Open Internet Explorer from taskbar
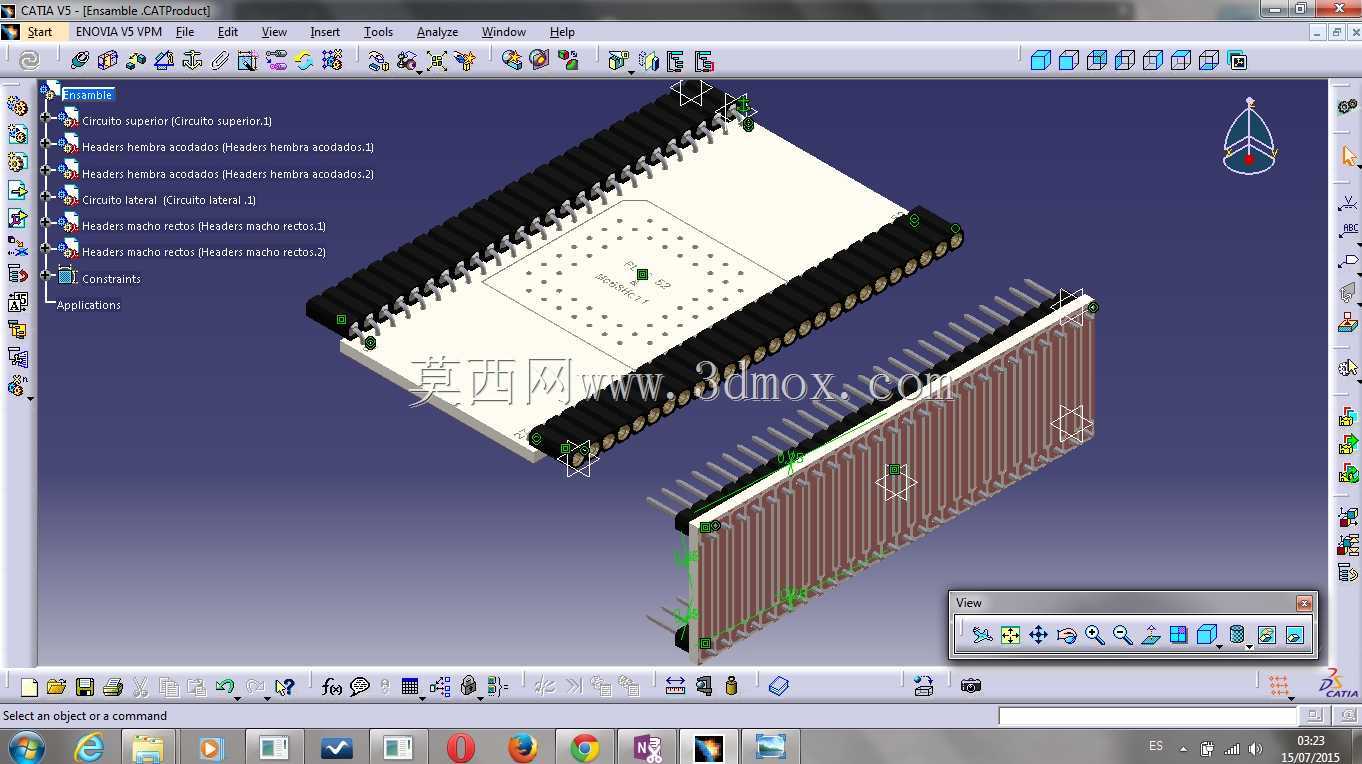Viewport: 1362px width, 764px height. [89, 747]
